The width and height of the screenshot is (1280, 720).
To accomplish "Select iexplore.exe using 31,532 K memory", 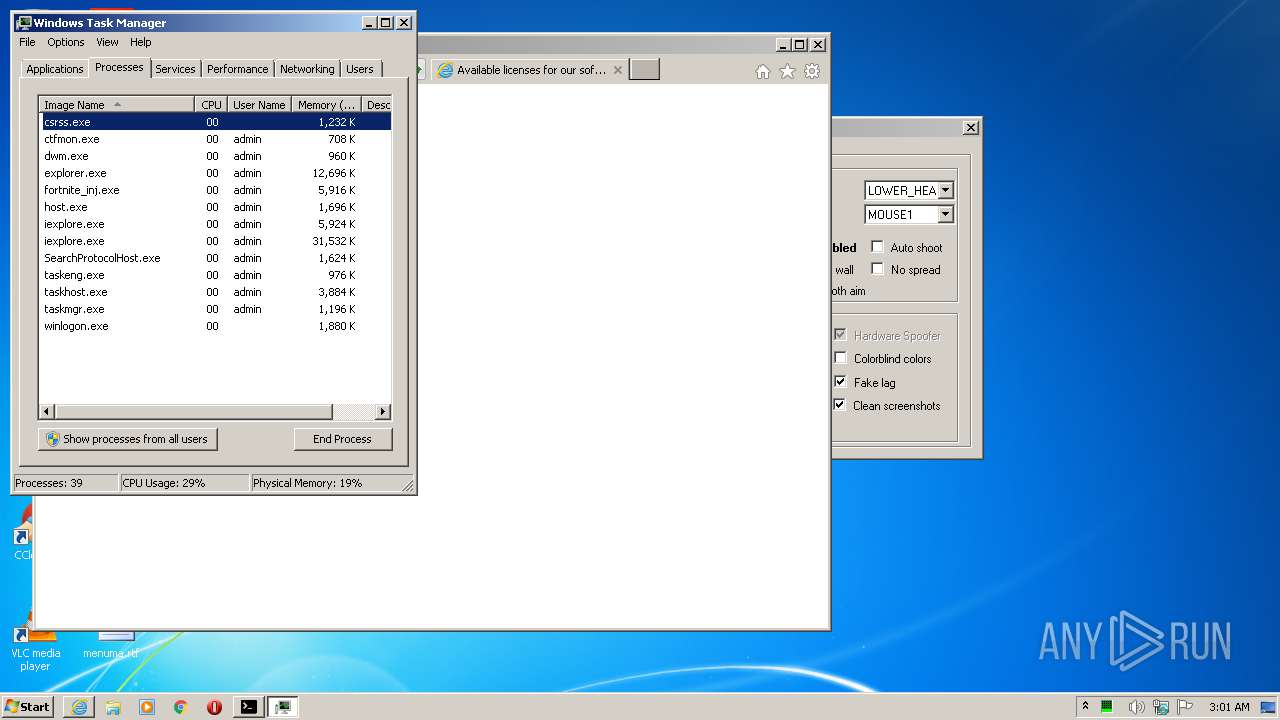I will click(x=215, y=241).
